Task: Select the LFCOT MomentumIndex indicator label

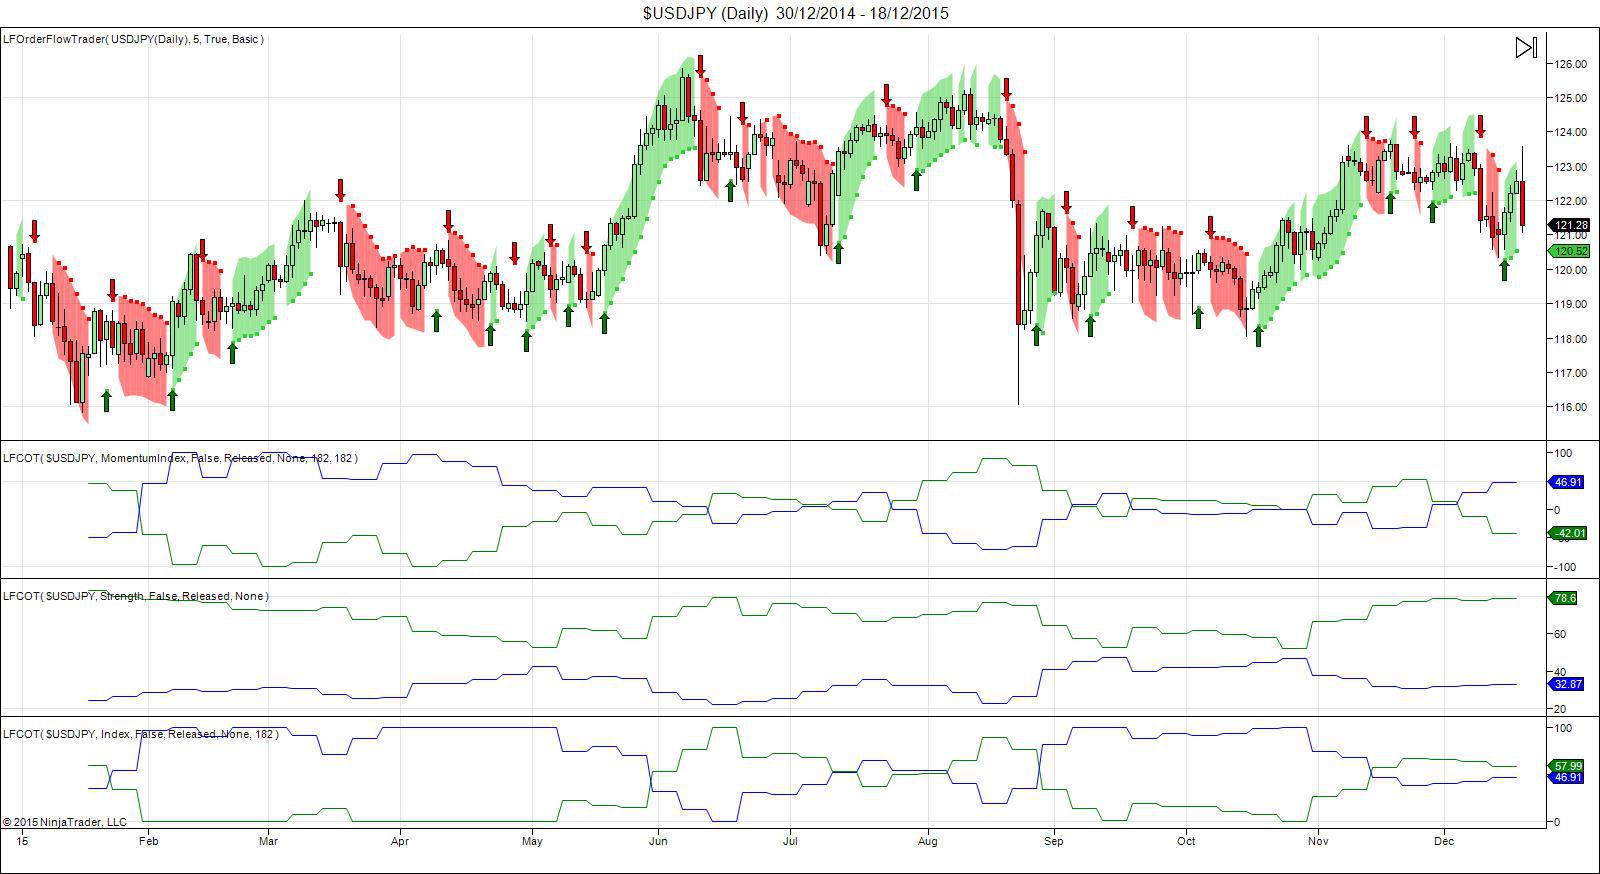Action: 180,458
